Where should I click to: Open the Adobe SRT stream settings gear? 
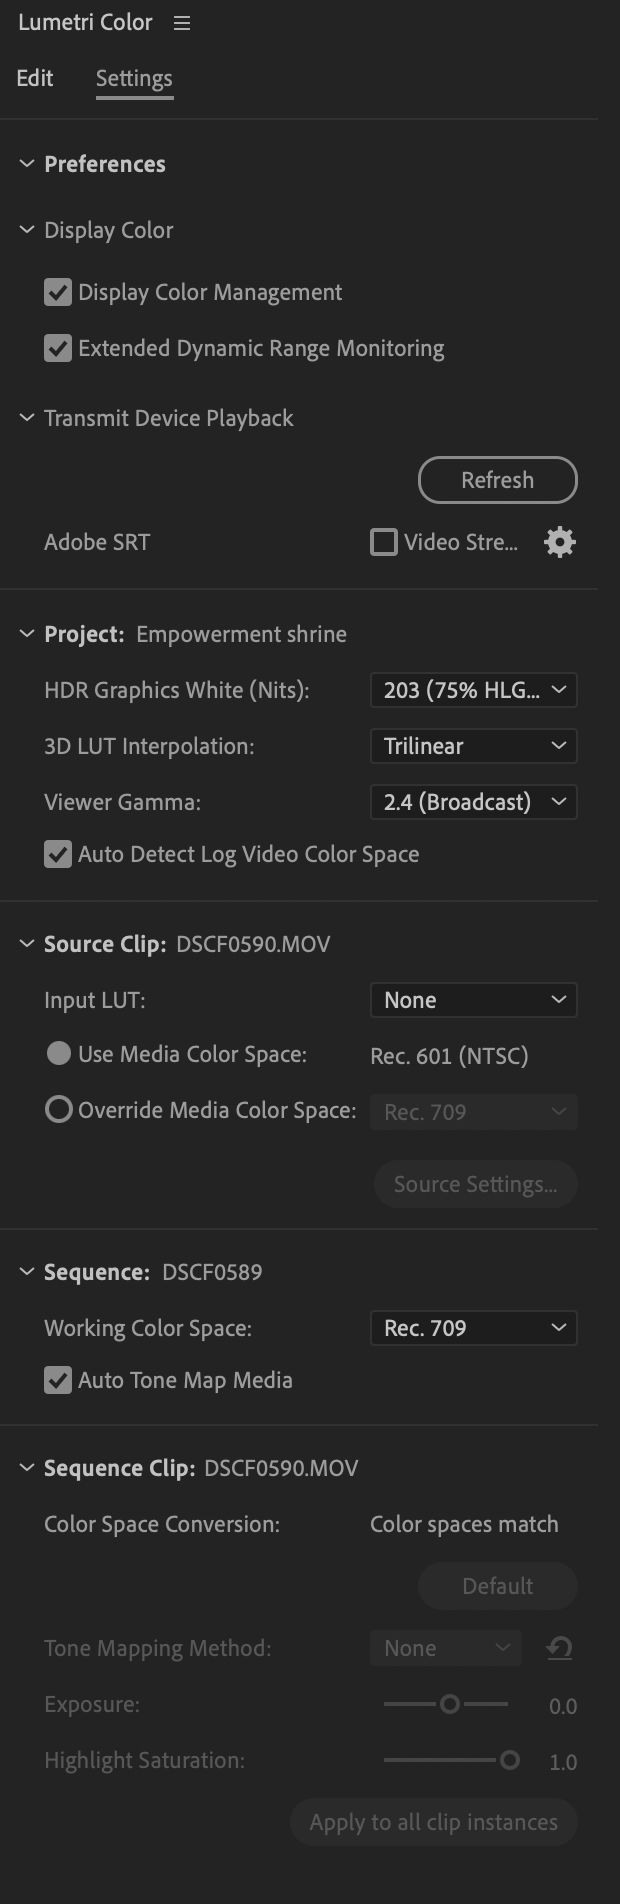[x=559, y=542]
